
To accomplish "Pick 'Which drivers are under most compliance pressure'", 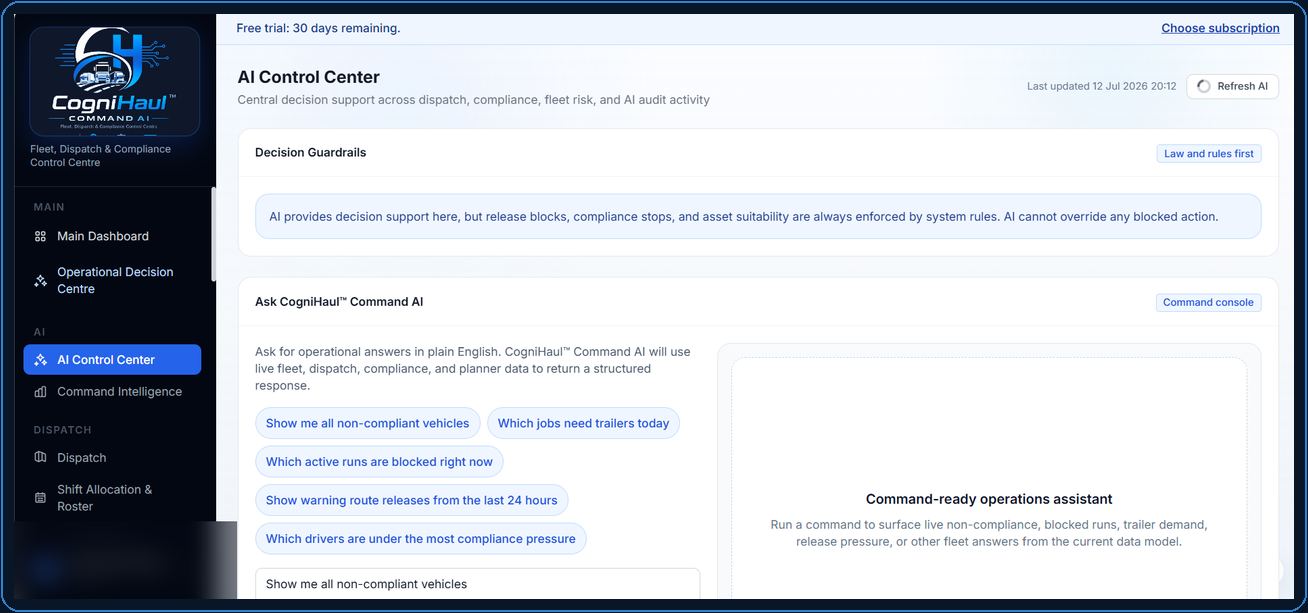I will (421, 539).
